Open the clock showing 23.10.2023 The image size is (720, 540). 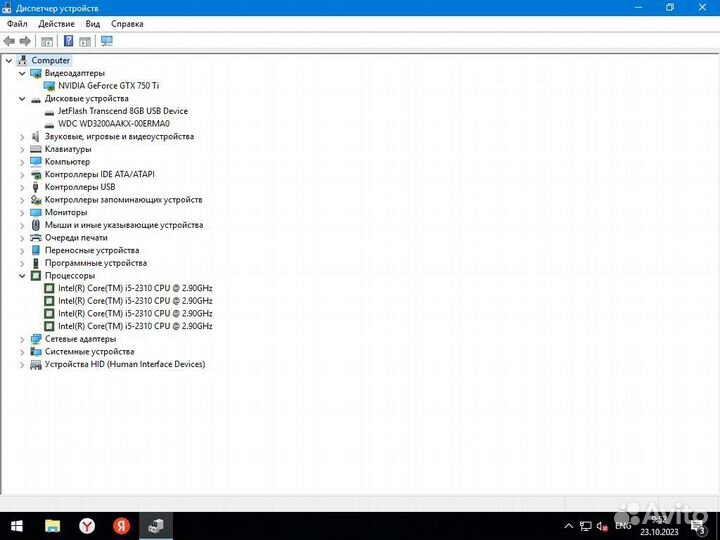[659, 526]
